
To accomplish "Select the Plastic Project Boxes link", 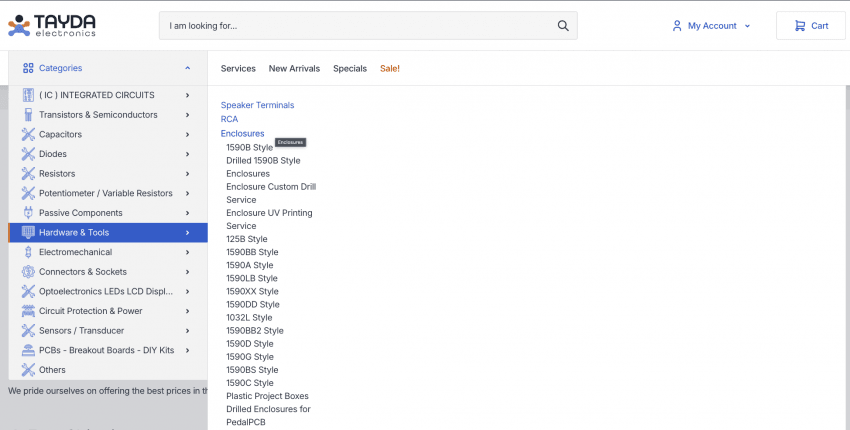I will point(267,396).
